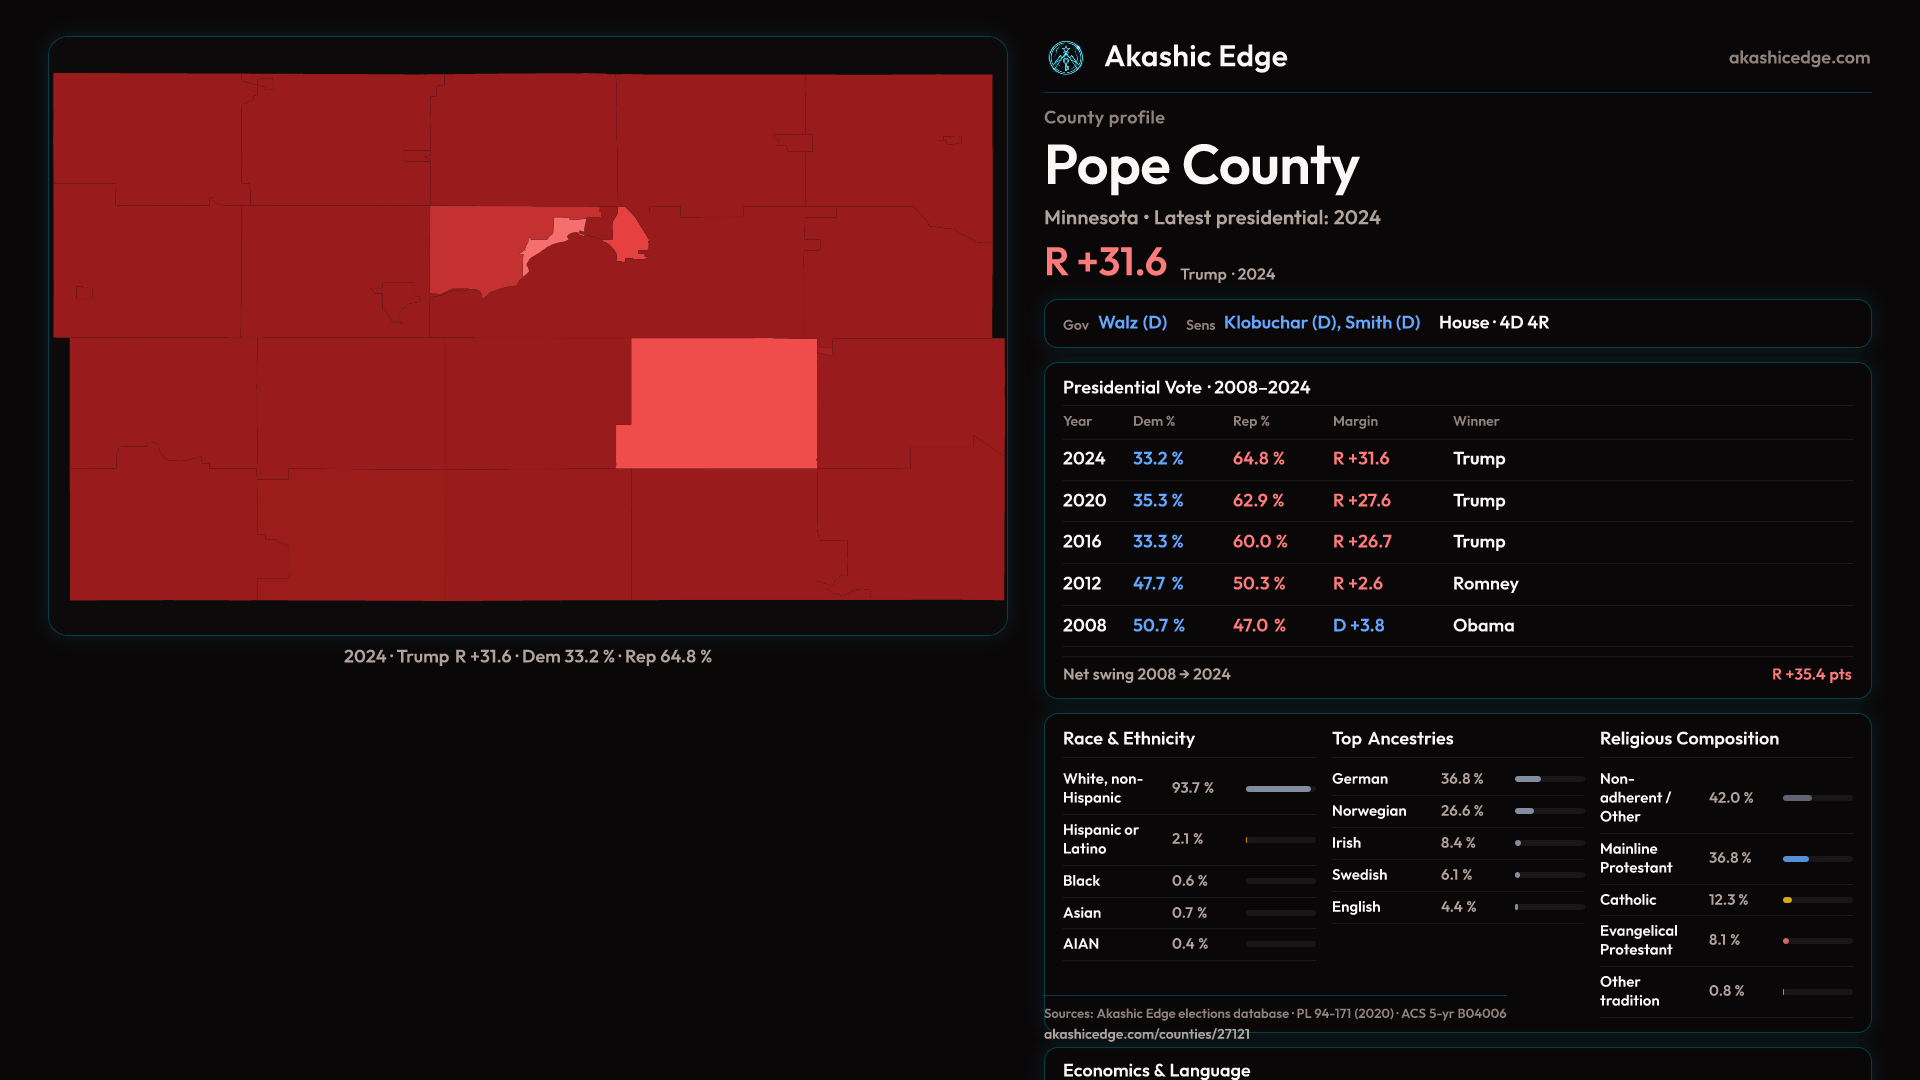
Task: Open the akashicedge.com link in header
Action: [x=1798, y=58]
